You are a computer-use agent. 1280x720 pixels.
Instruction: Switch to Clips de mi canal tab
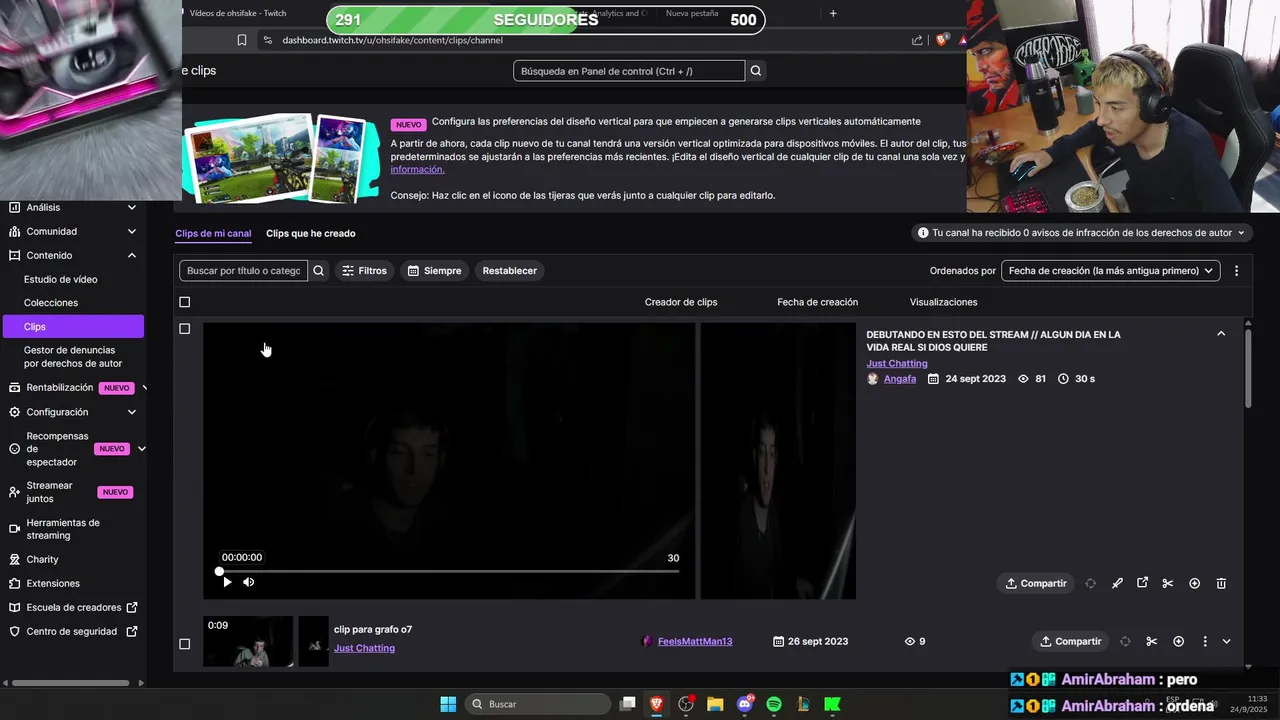click(213, 234)
